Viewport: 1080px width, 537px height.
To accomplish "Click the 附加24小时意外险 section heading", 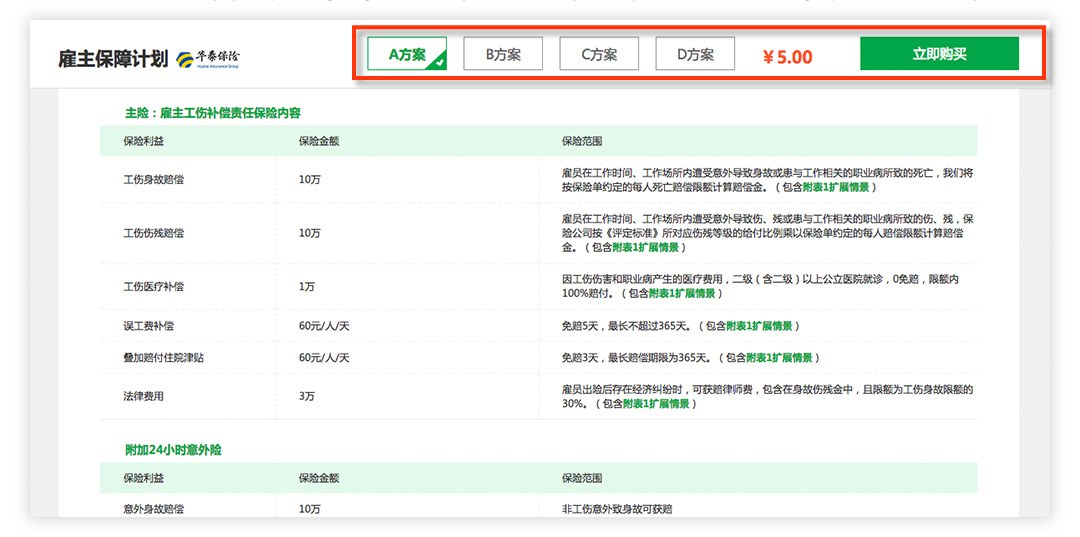I will (173, 450).
